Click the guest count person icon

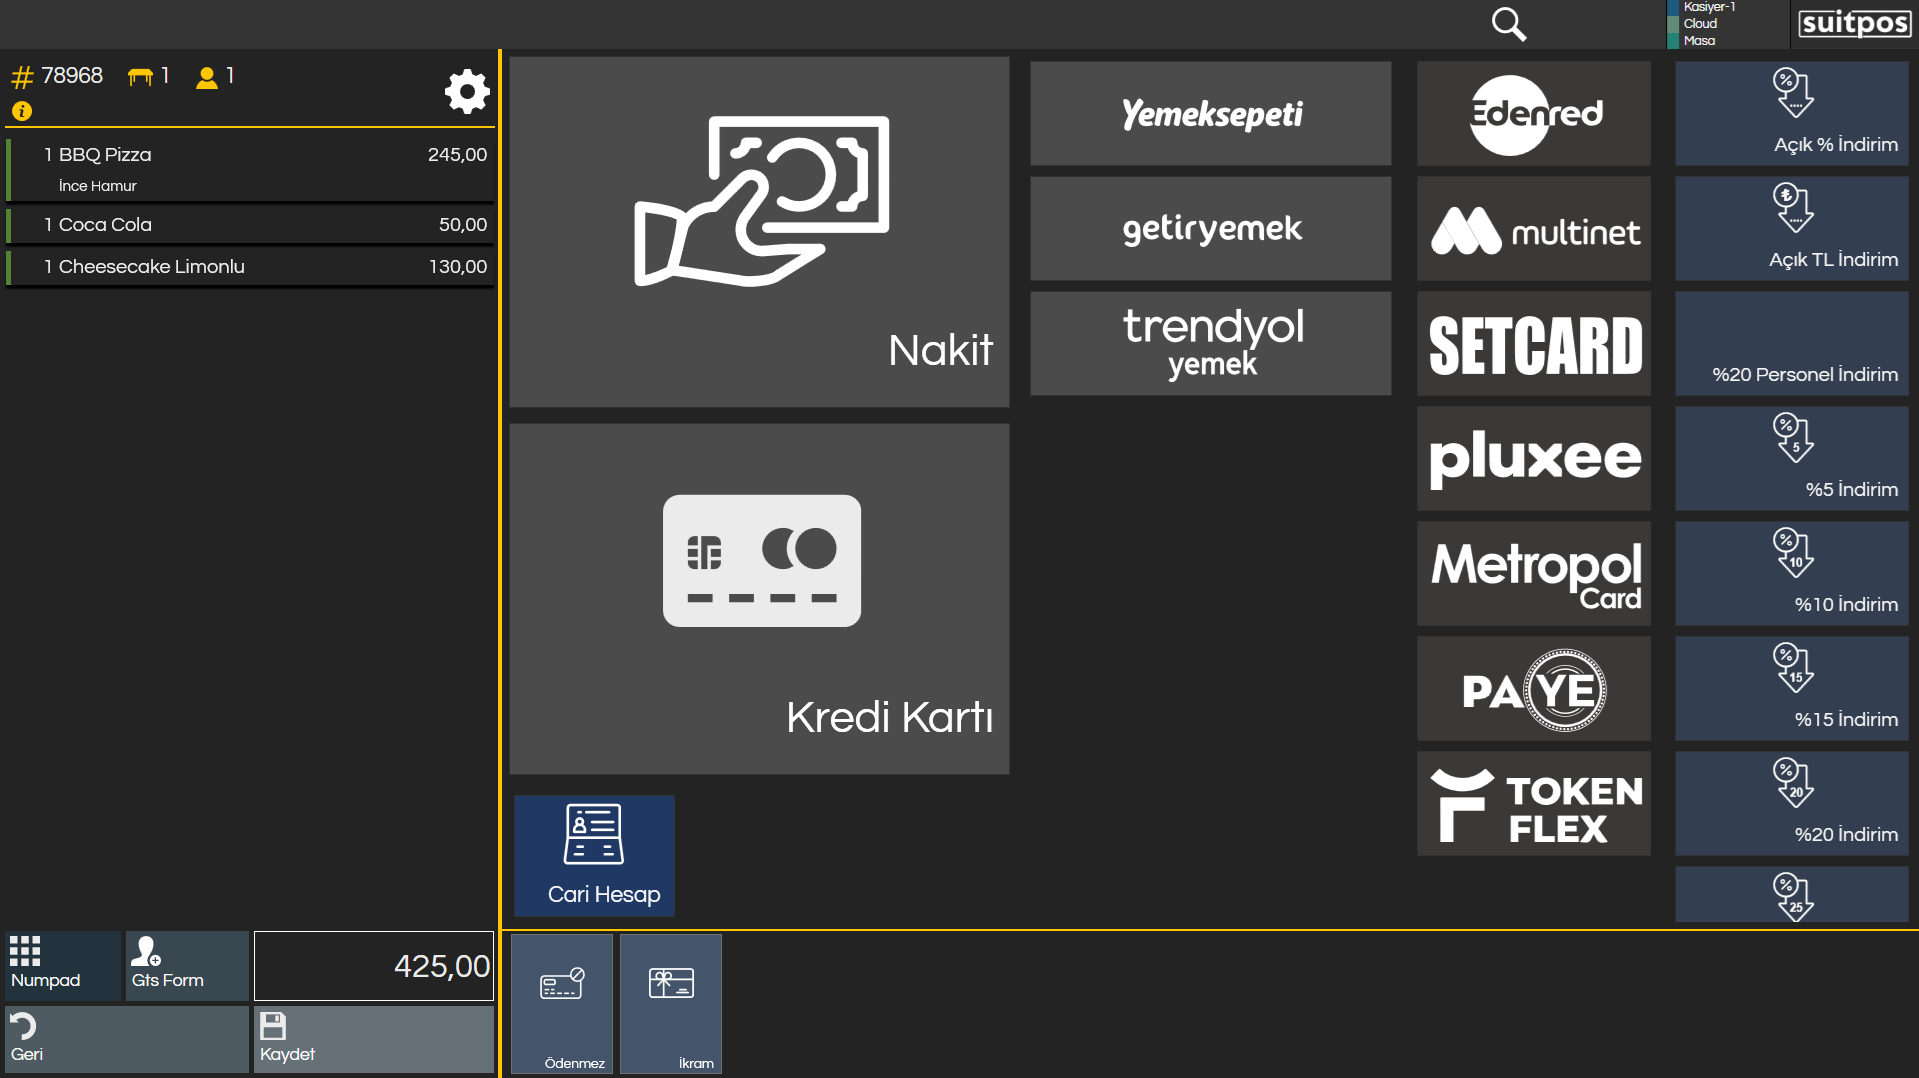click(207, 77)
